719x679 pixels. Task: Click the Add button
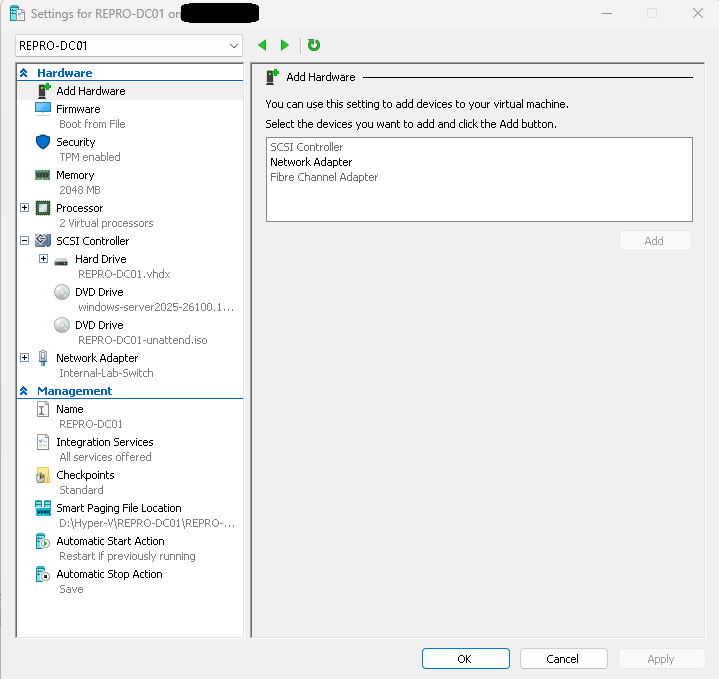[x=655, y=241]
